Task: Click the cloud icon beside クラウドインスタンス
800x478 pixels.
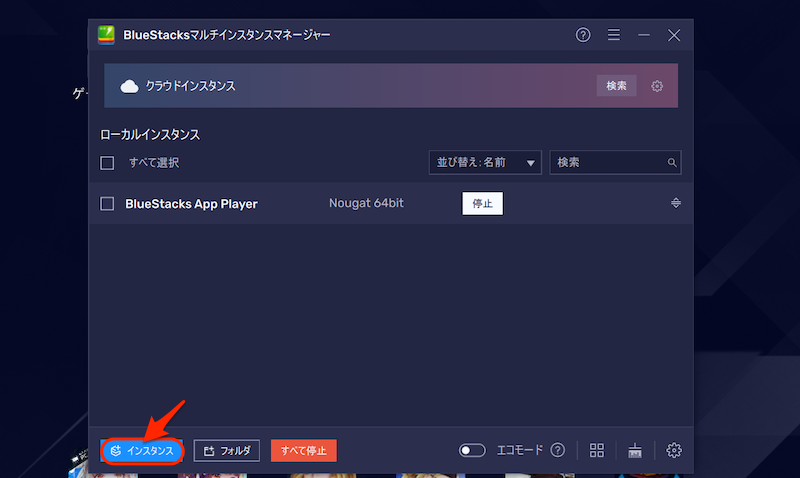Action: (x=129, y=86)
